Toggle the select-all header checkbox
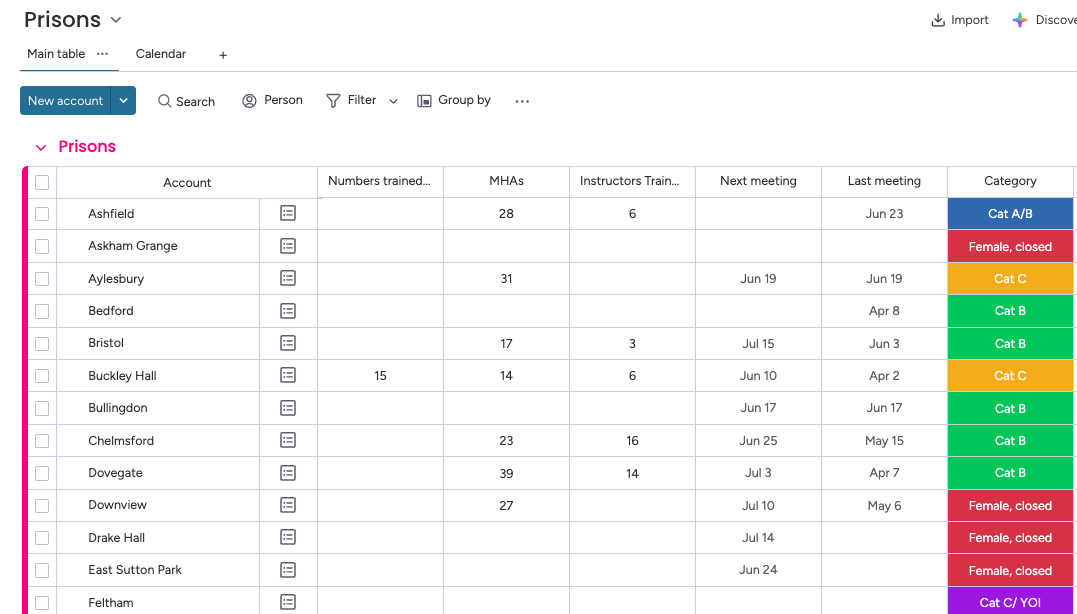This screenshot has height=614, width=1077. (x=42, y=182)
